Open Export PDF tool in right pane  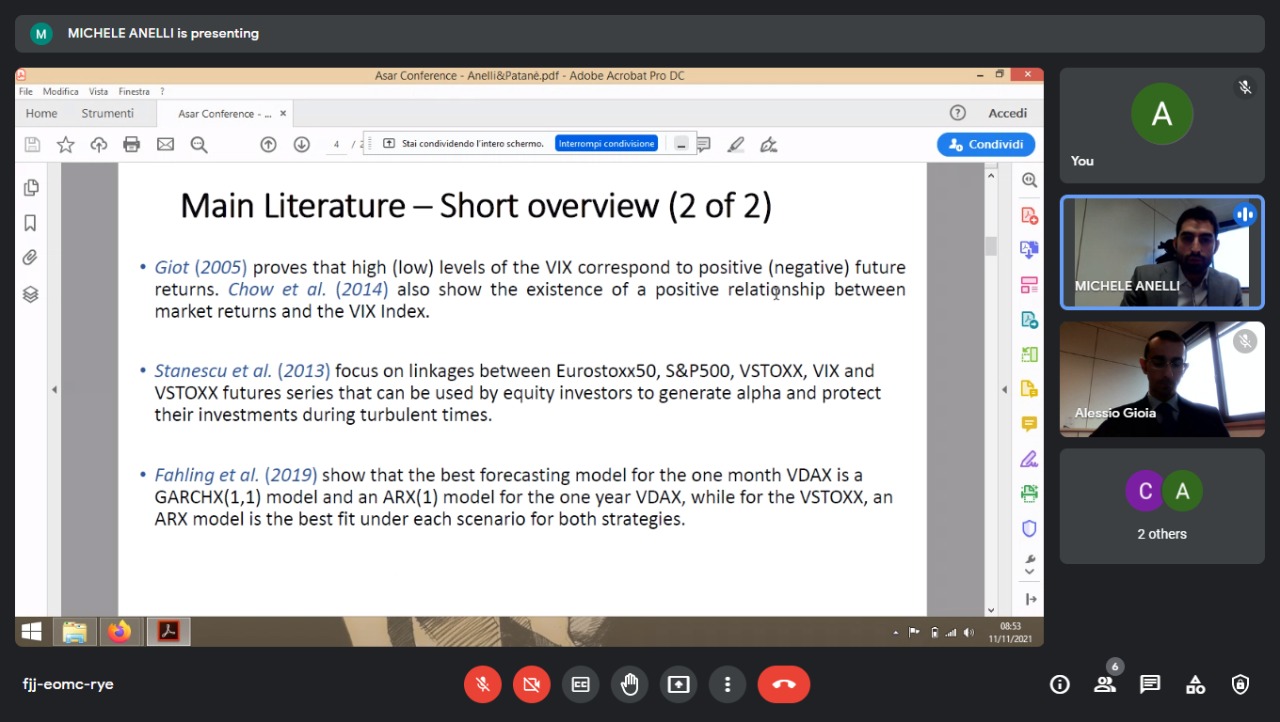pos(1029,250)
